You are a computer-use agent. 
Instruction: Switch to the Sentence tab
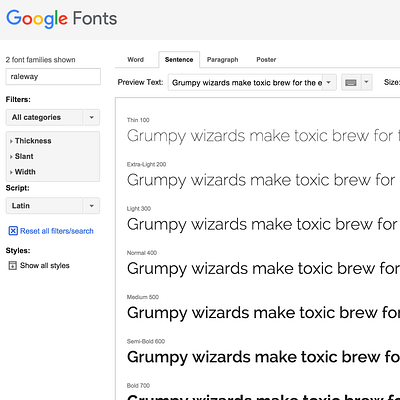(x=179, y=60)
